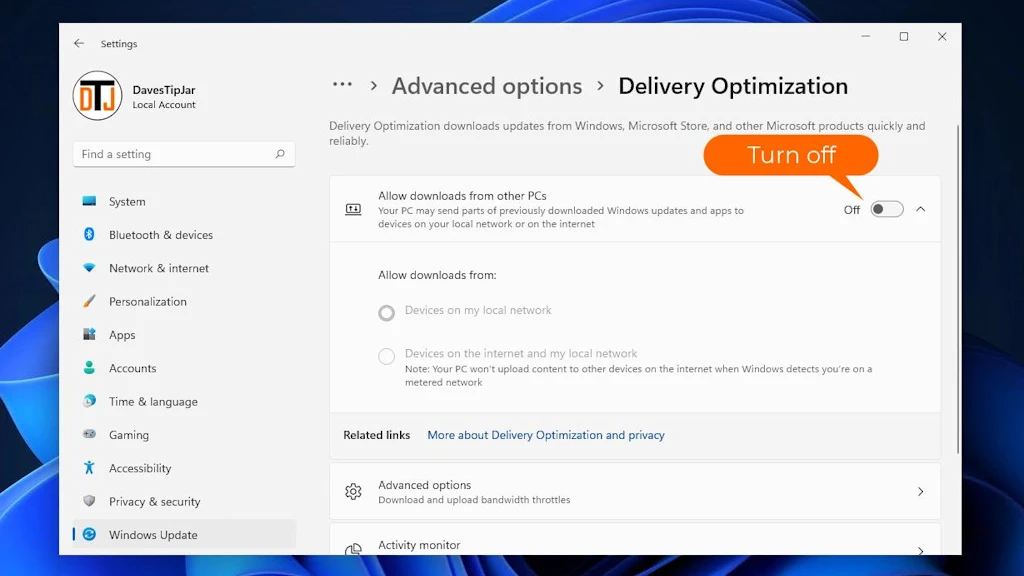
Task: Click Activity monitor title text
Action: click(x=419, y=545)
